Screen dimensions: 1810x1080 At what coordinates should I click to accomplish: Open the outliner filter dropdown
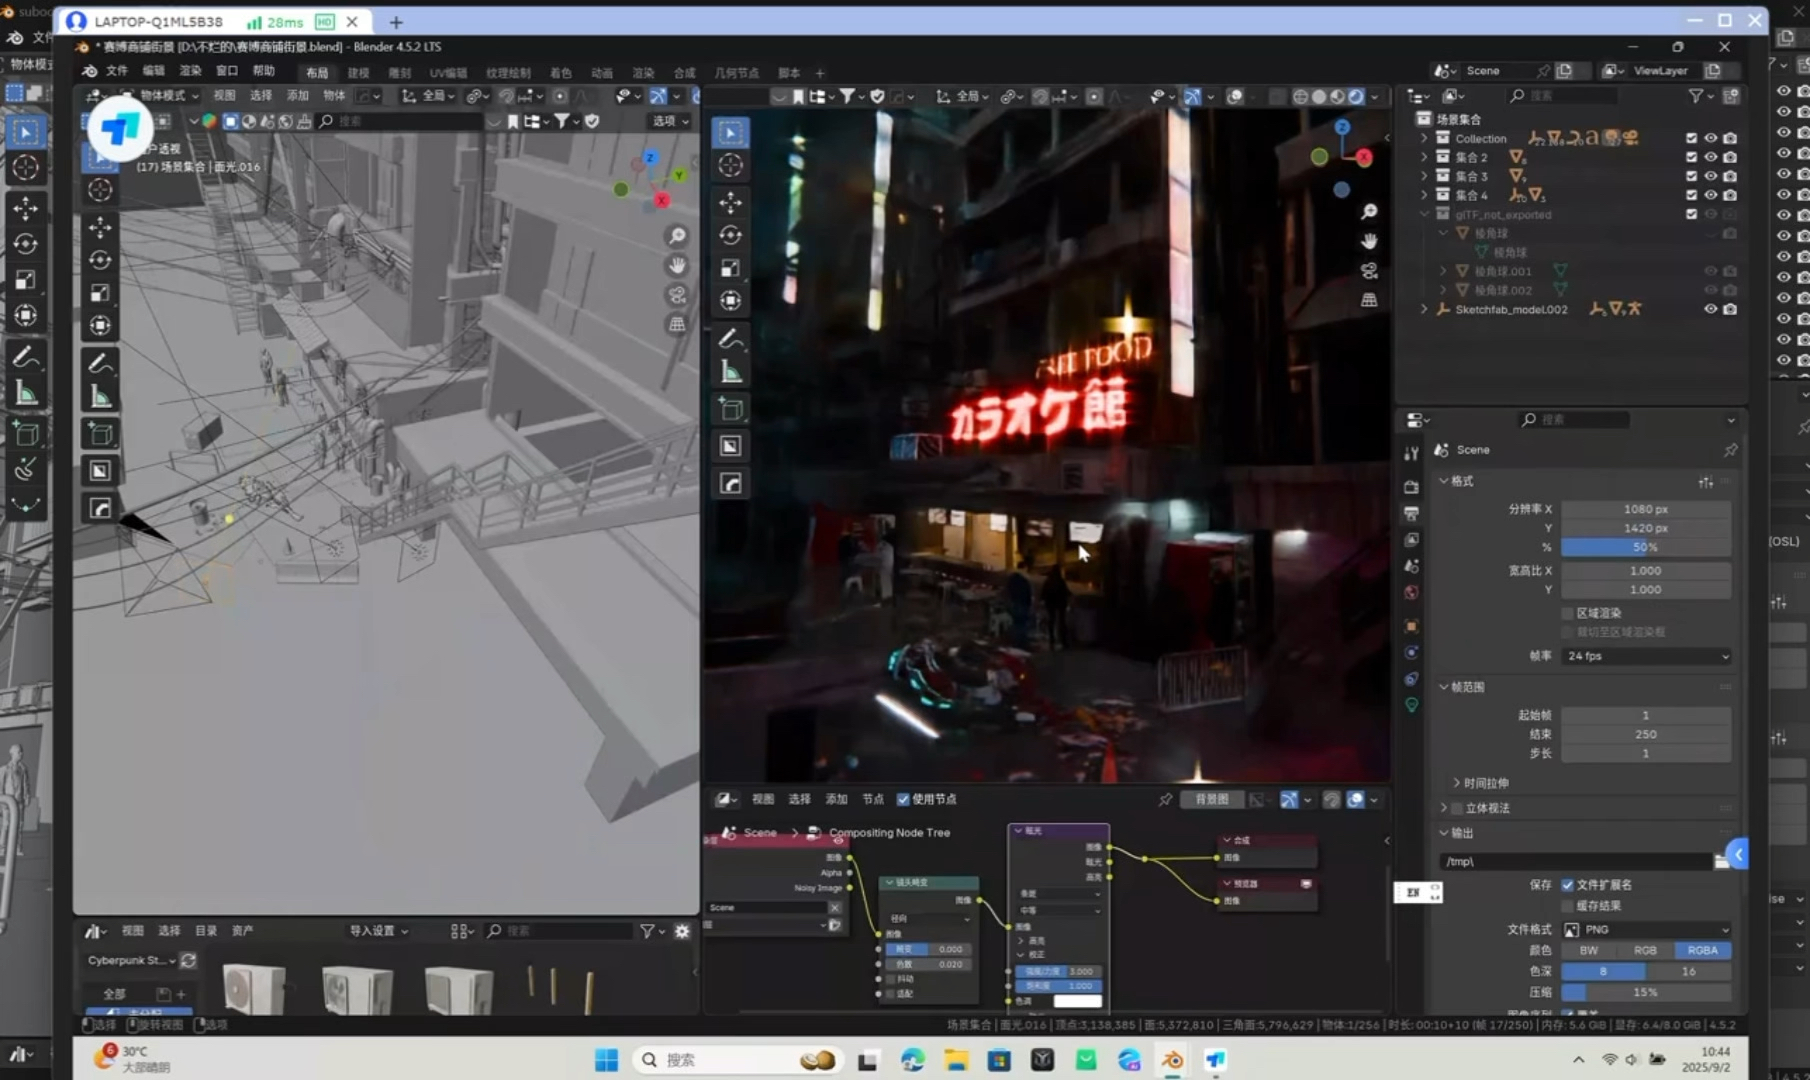(1699, 96)
